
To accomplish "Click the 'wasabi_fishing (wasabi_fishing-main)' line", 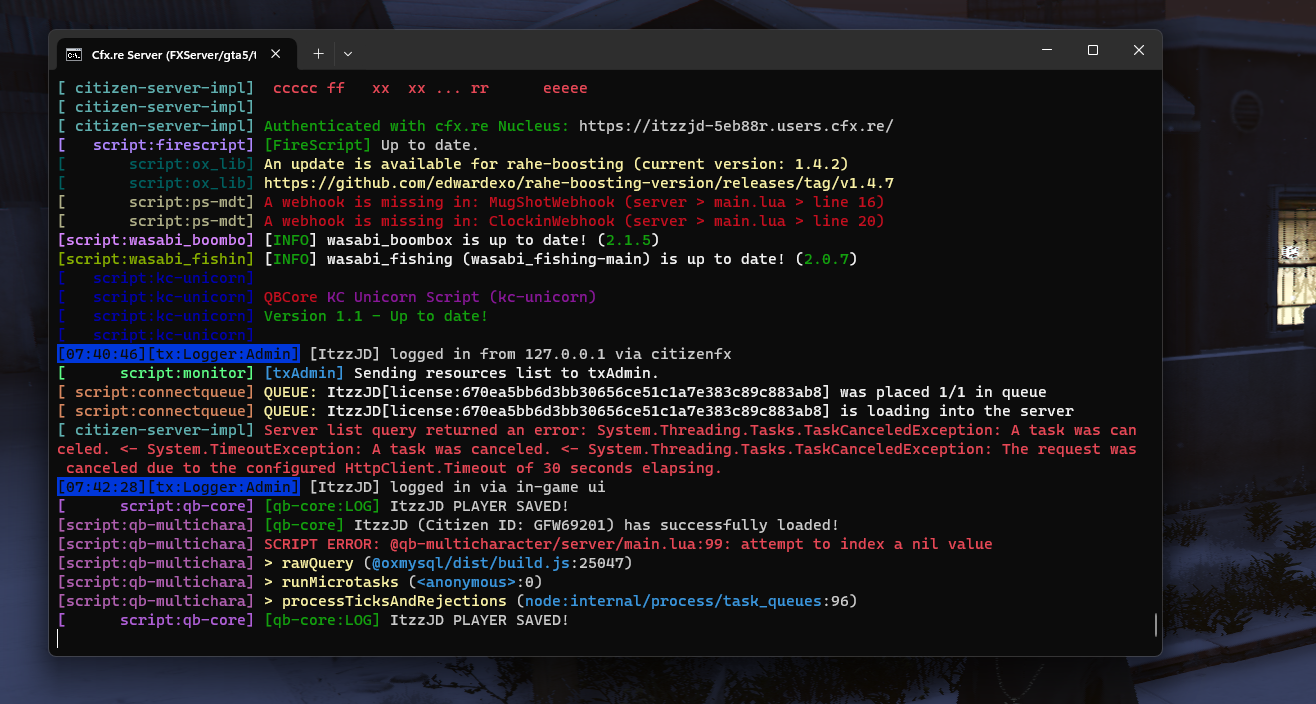I will 561,259.
